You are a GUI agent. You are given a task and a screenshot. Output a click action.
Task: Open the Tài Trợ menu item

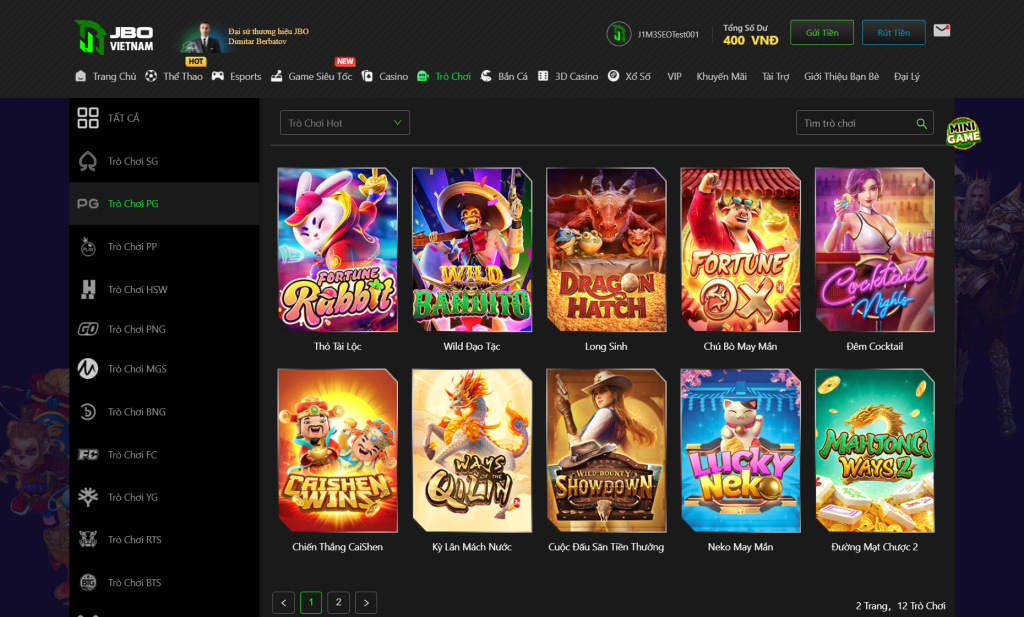776,76
